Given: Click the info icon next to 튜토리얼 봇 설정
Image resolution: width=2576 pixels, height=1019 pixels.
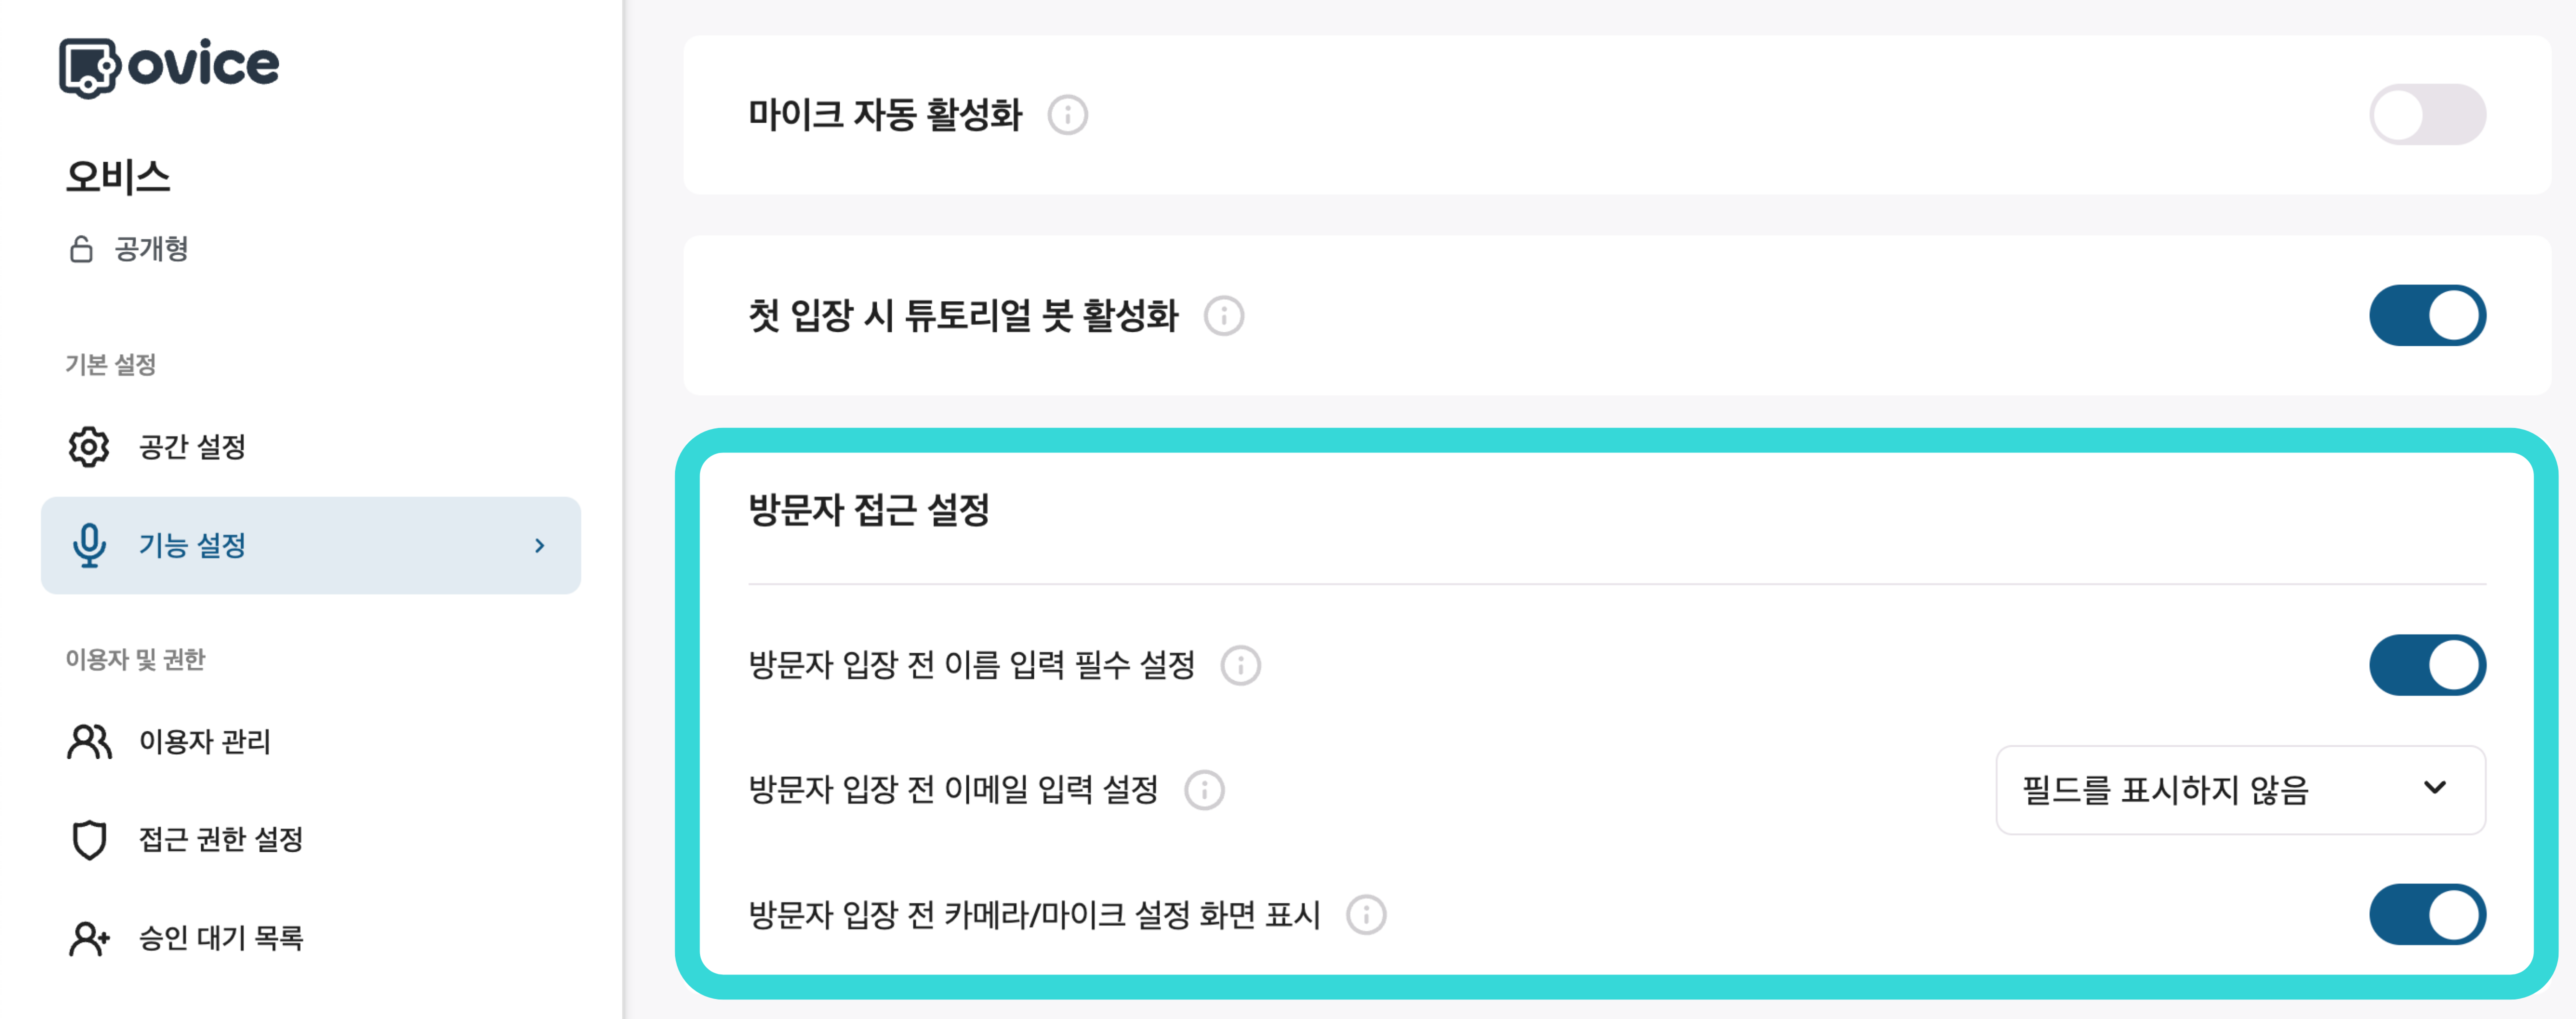Looking at the screenshot, I should click(1223, 316).
